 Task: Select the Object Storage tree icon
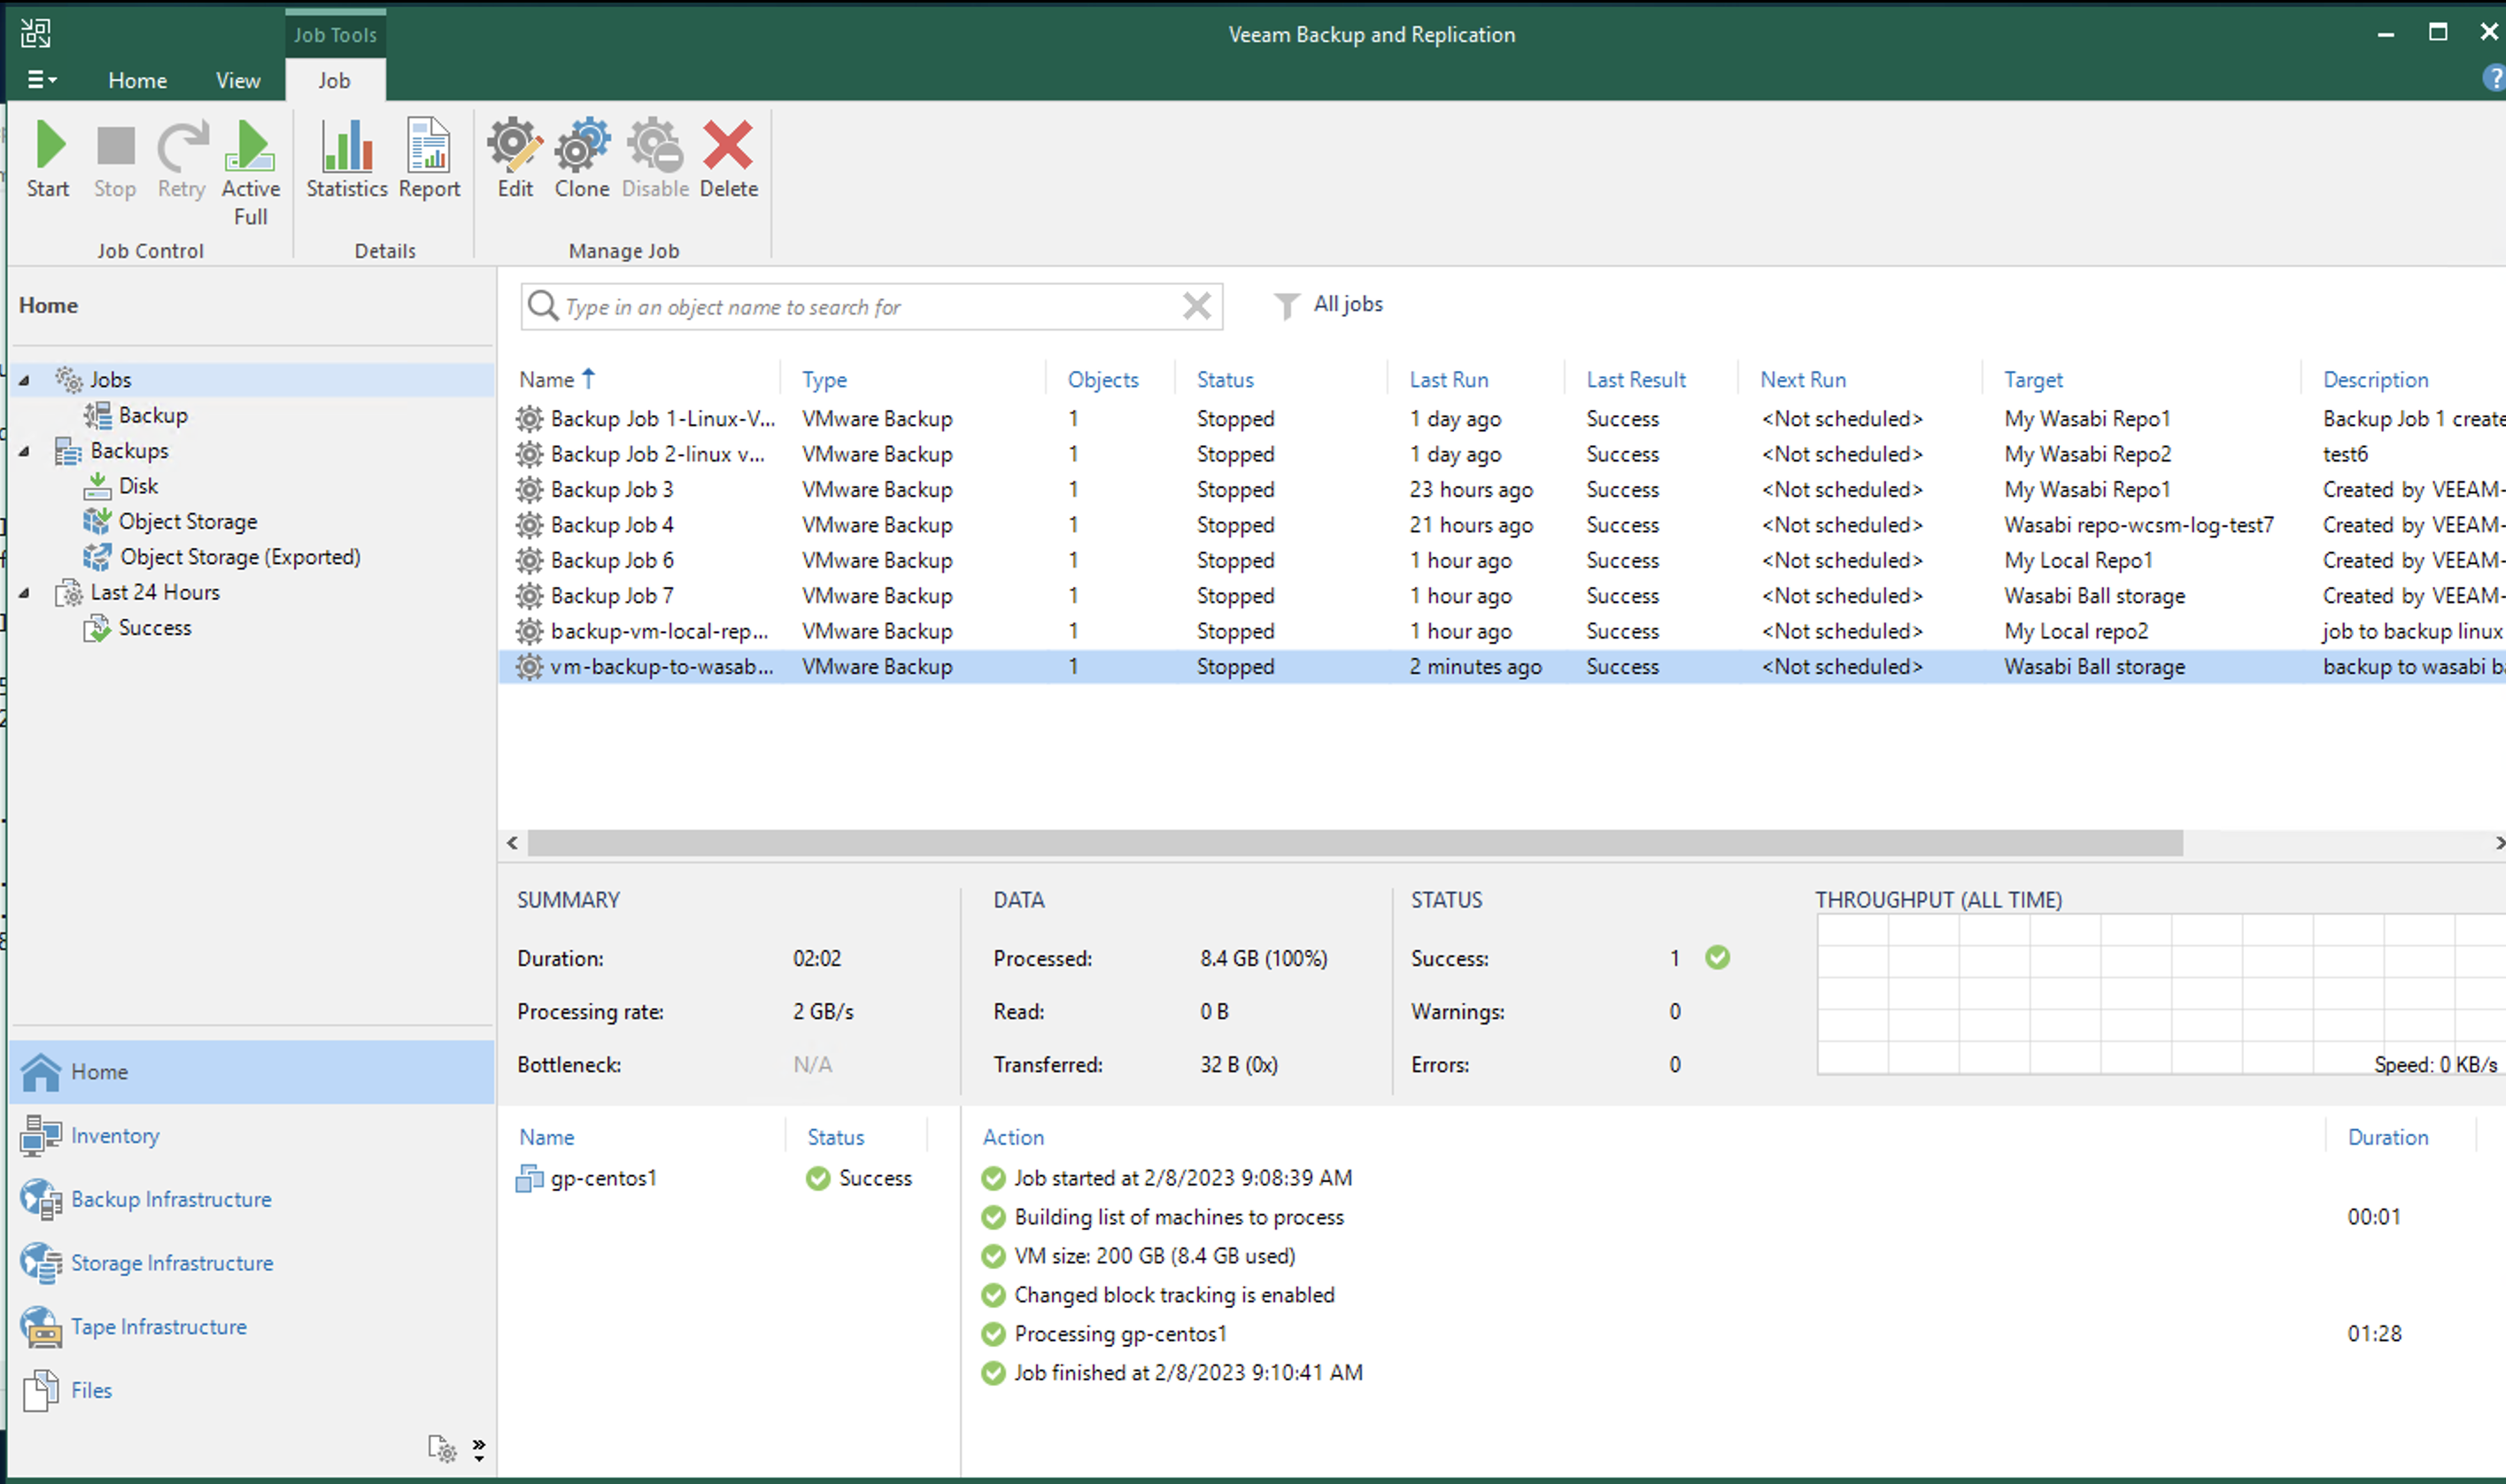tap(97, 521)
